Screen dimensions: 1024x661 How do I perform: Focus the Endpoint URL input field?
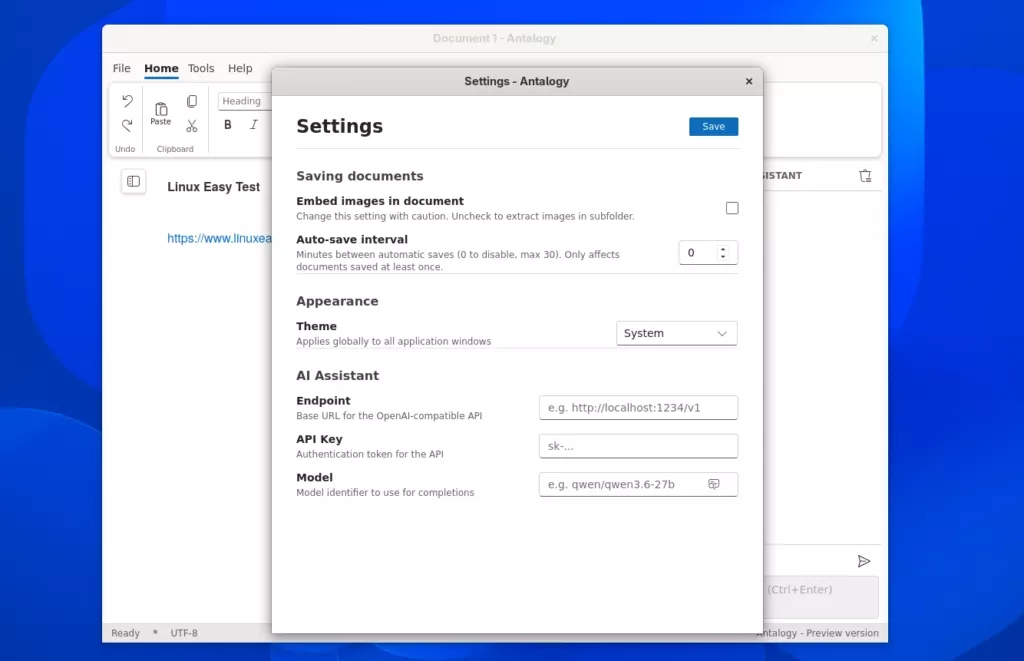pos(638,408)
